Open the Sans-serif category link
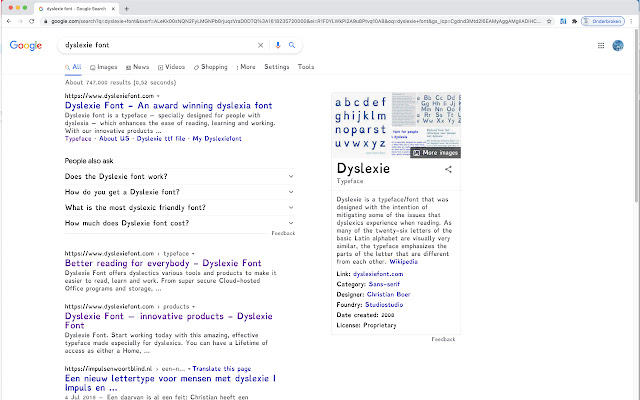Screen dimensions: 640x400 pyautogui.click(x=384, y=284)
